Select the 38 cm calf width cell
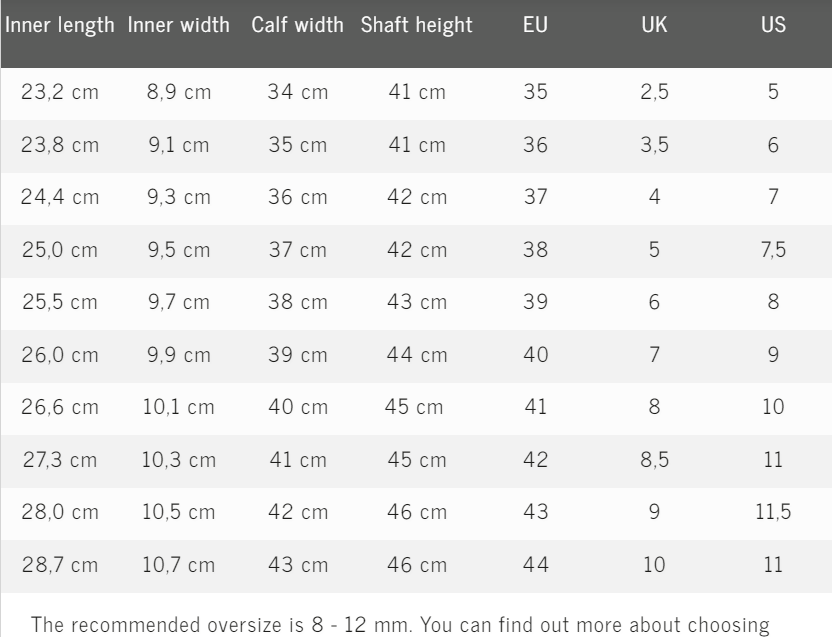The width and height of the screenshot is (832, 637). click(x=298, y=302)
